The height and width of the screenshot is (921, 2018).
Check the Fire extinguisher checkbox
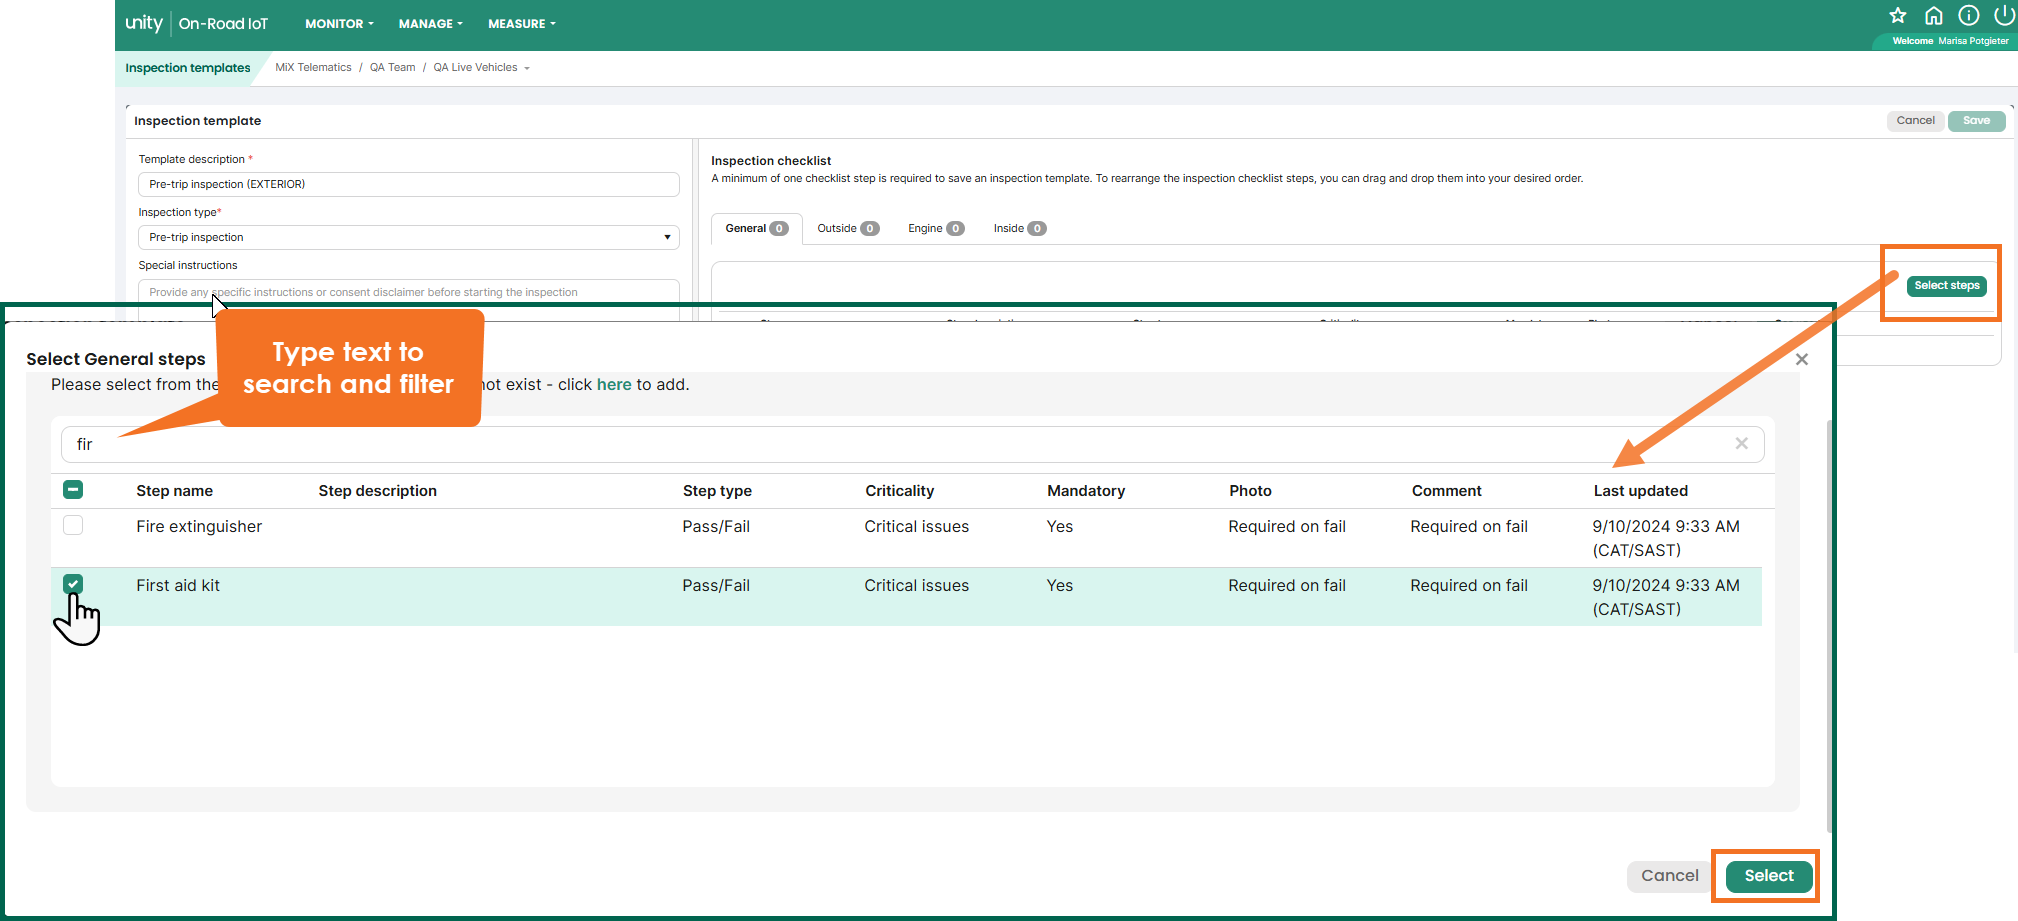[73, 526]
